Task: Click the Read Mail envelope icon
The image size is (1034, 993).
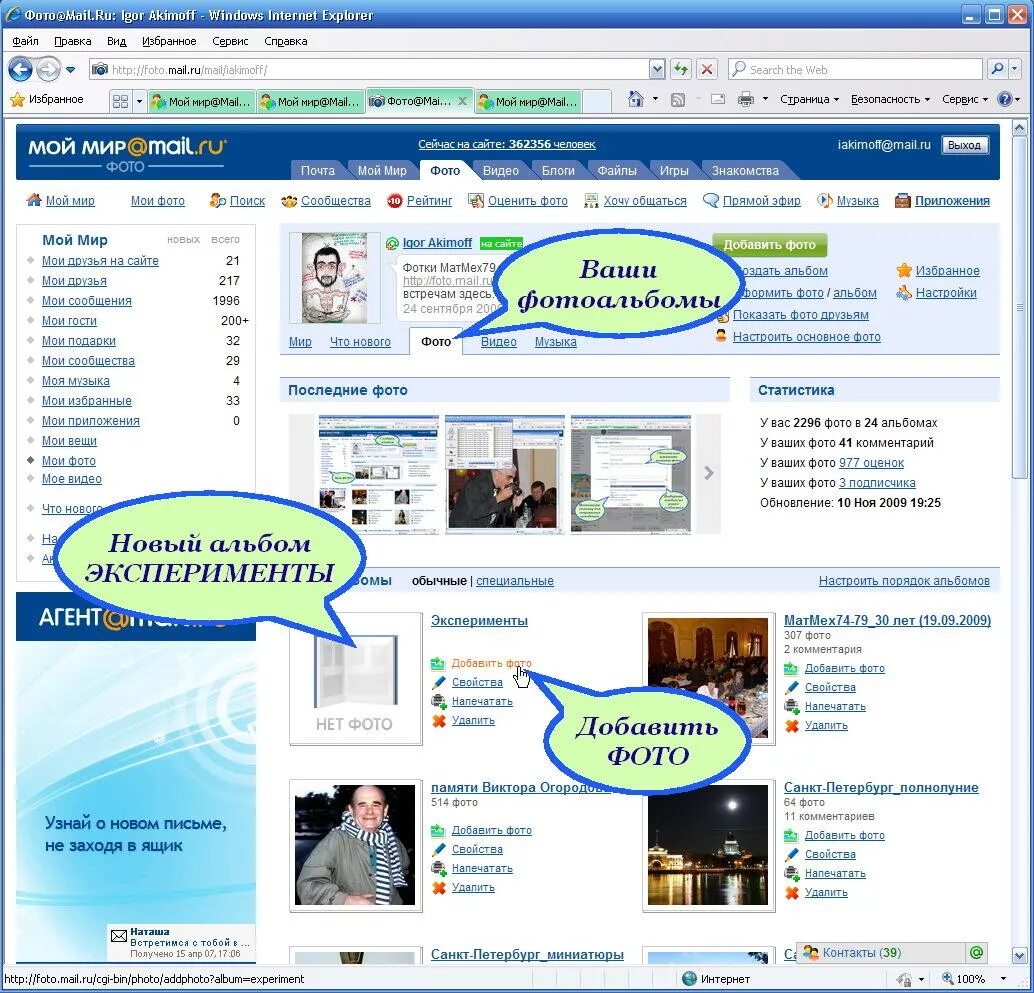Action: point(718,100)
